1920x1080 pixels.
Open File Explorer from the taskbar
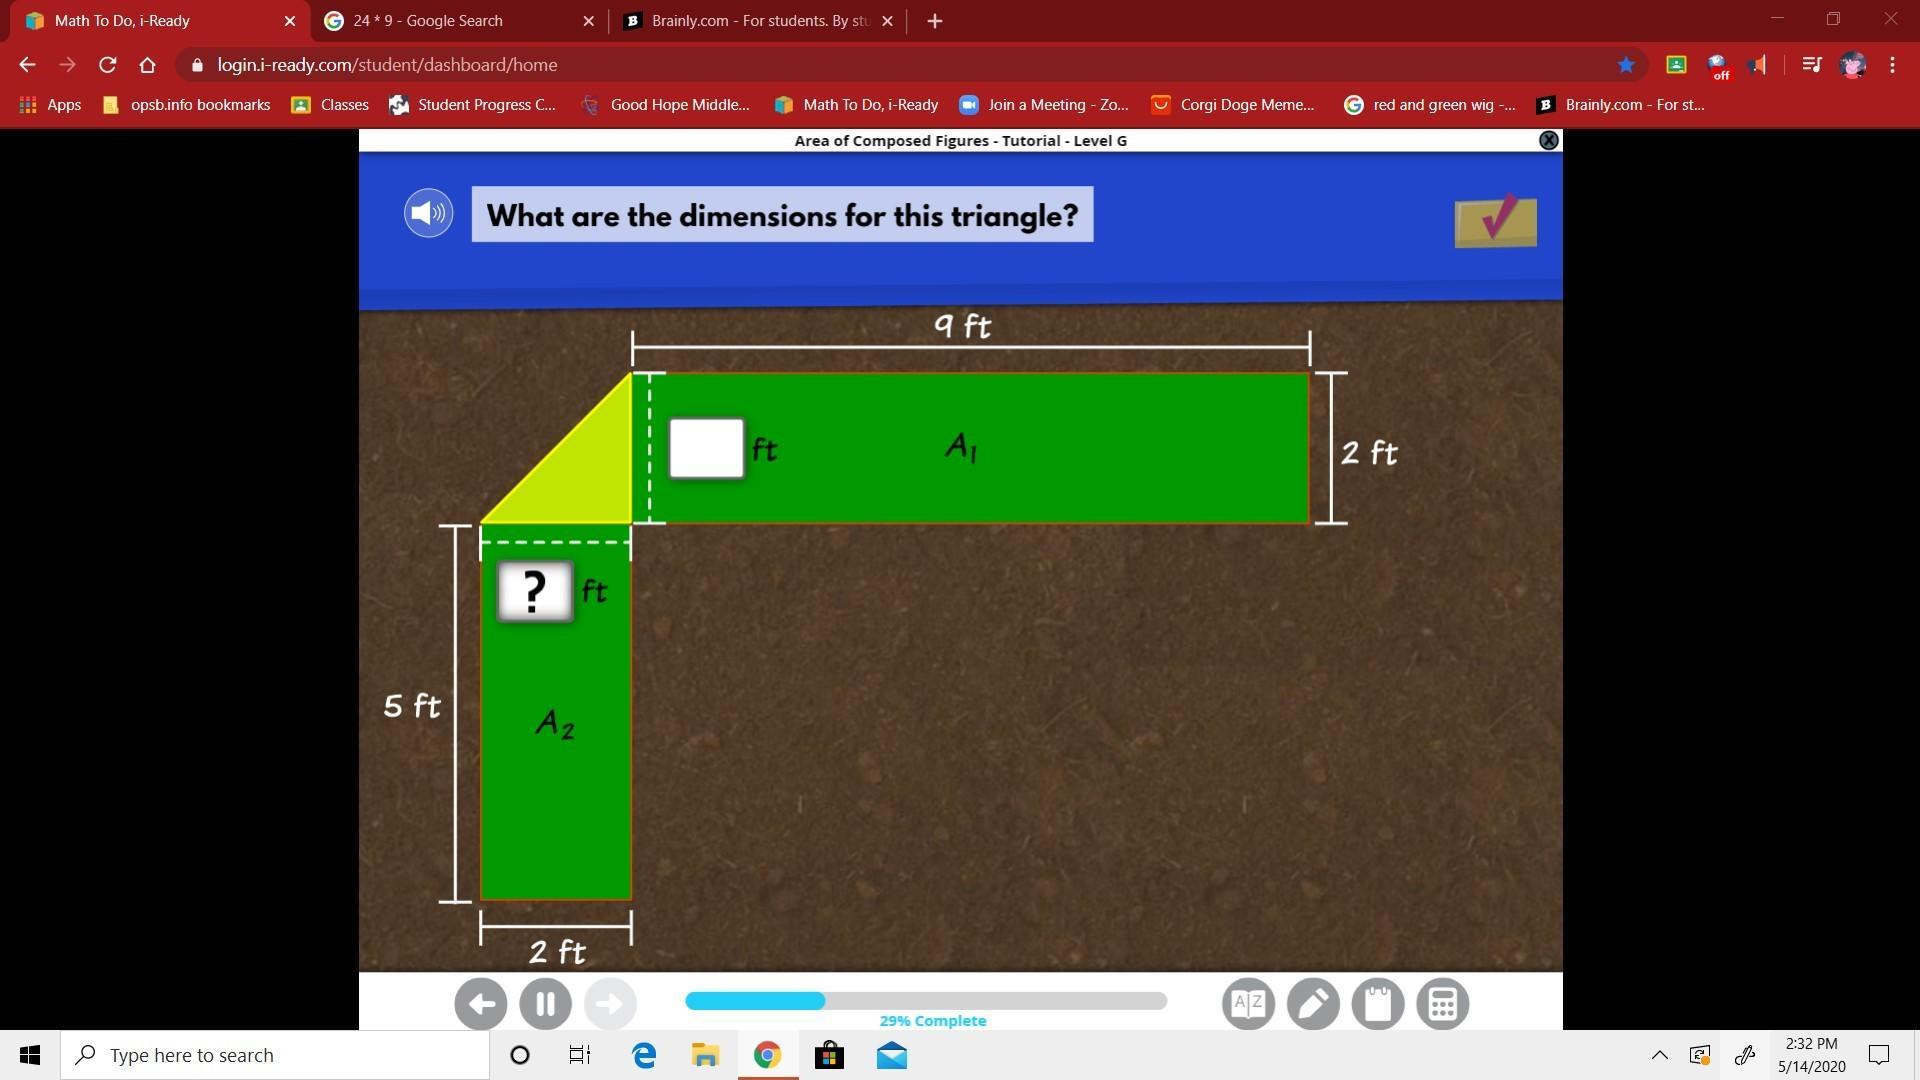(x=705, y=1055)
